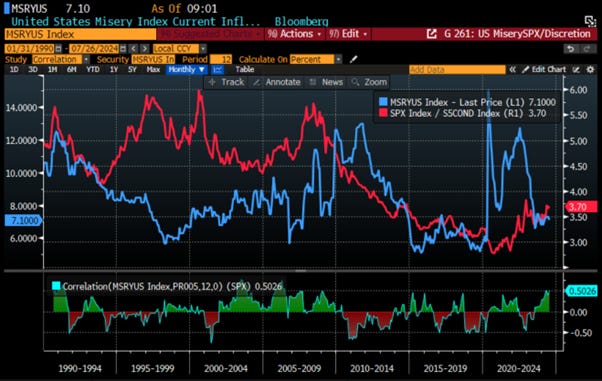Open the external link icon beside G 261
This screenshot has height=381, width=602.
point(432,34)
